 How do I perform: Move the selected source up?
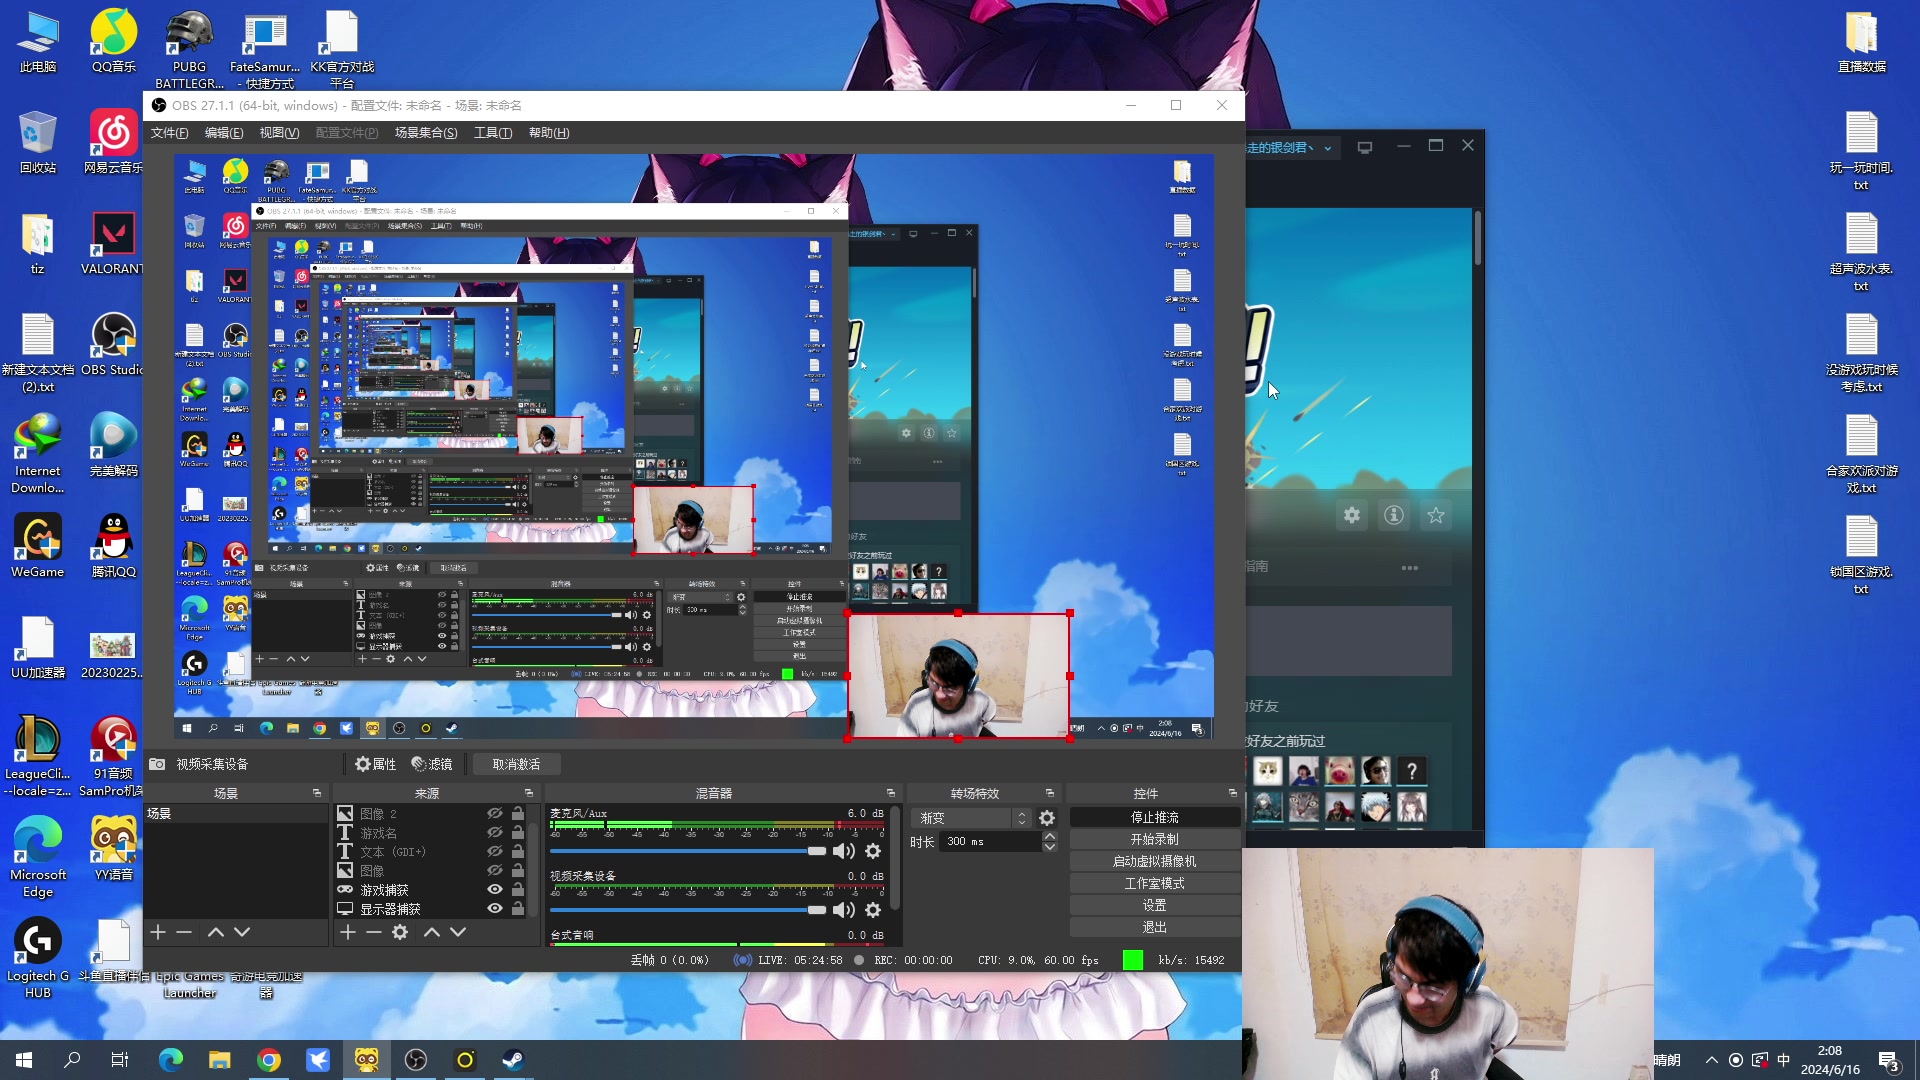point(431,932)
